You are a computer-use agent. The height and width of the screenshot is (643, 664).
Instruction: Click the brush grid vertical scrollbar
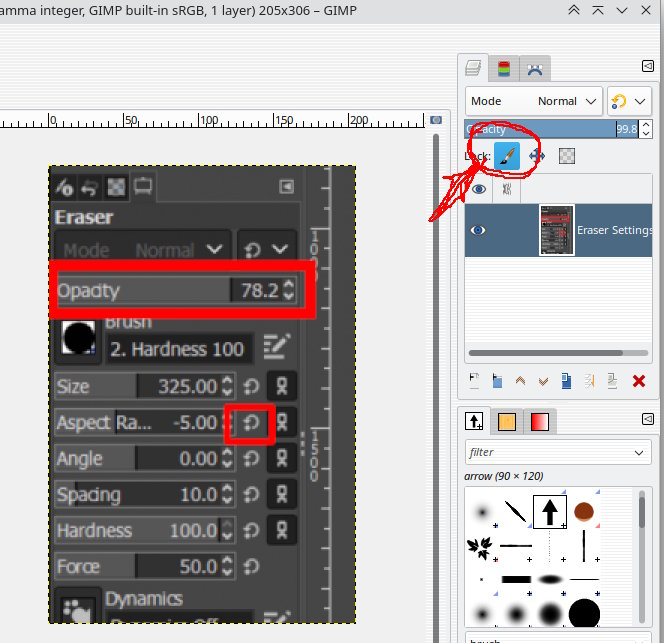tap(642, 513)
